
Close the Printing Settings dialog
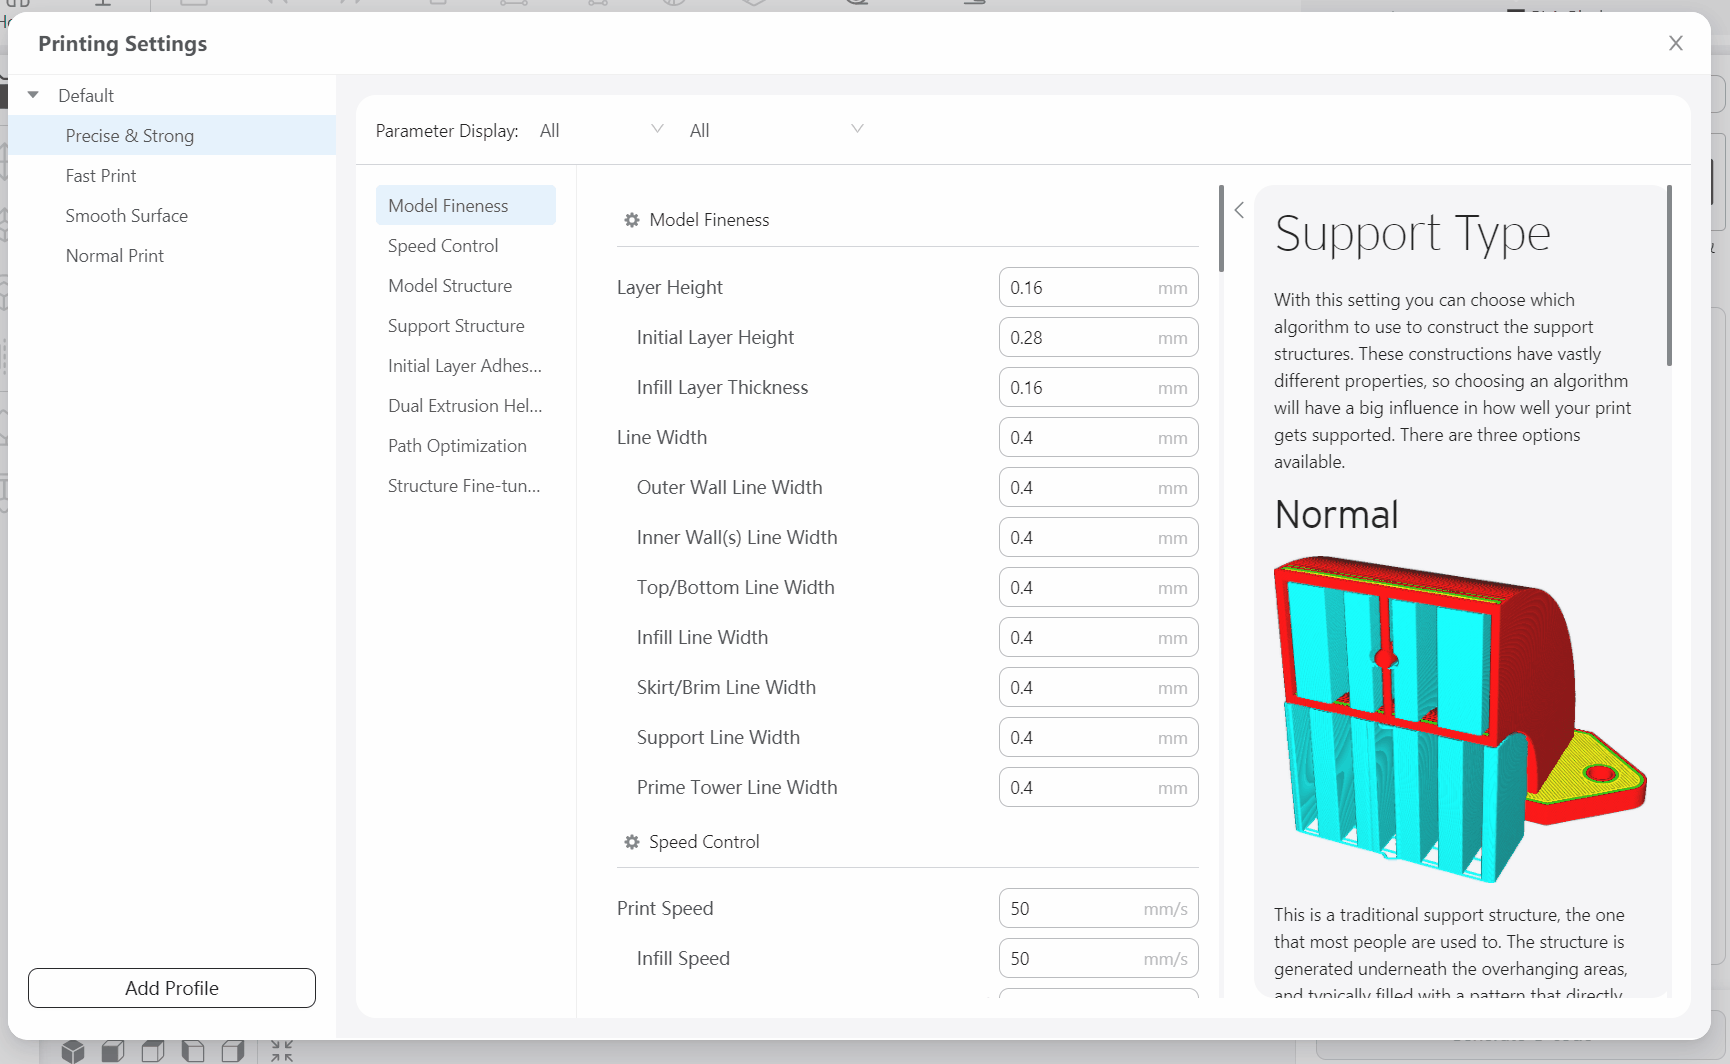coord(1676,43)
